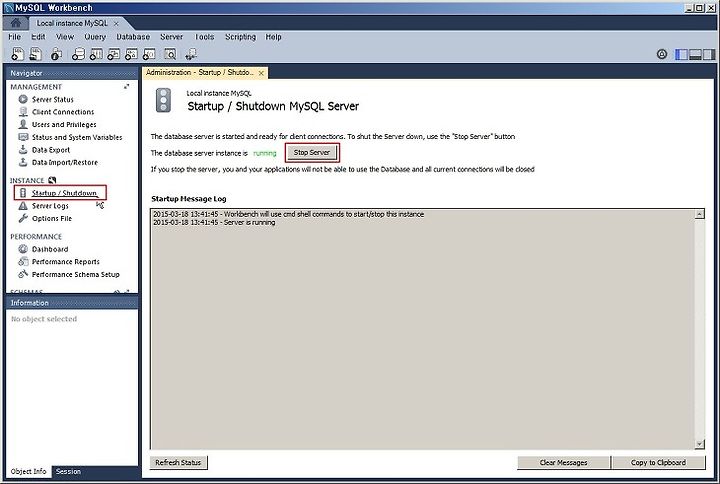
Task: Click the Server Status icon in Navigator
Action: [23, 99]
